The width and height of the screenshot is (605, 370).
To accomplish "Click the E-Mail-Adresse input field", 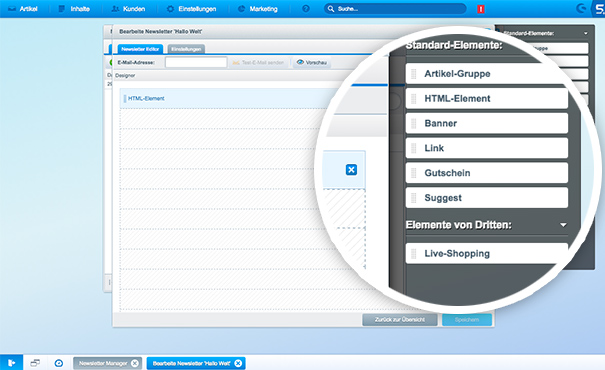I will (196, 62).
